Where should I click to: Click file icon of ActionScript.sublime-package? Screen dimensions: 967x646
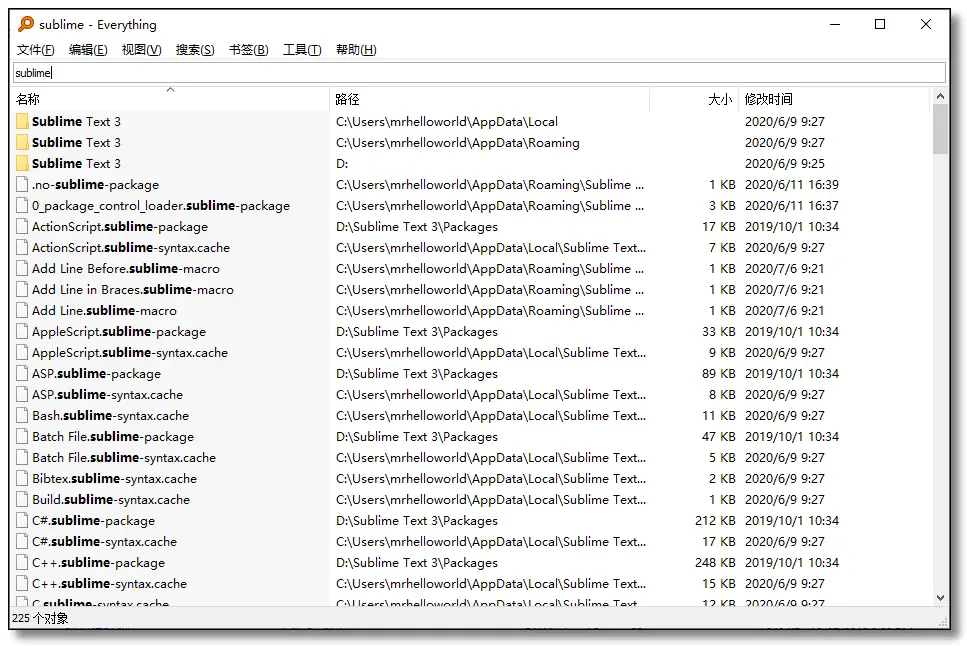pos(22,226)
